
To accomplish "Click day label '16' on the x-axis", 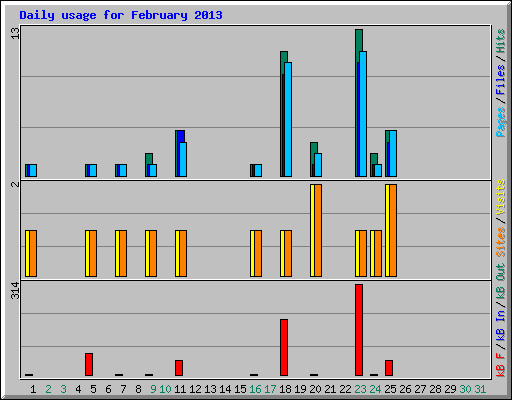I will pos(255,389).
